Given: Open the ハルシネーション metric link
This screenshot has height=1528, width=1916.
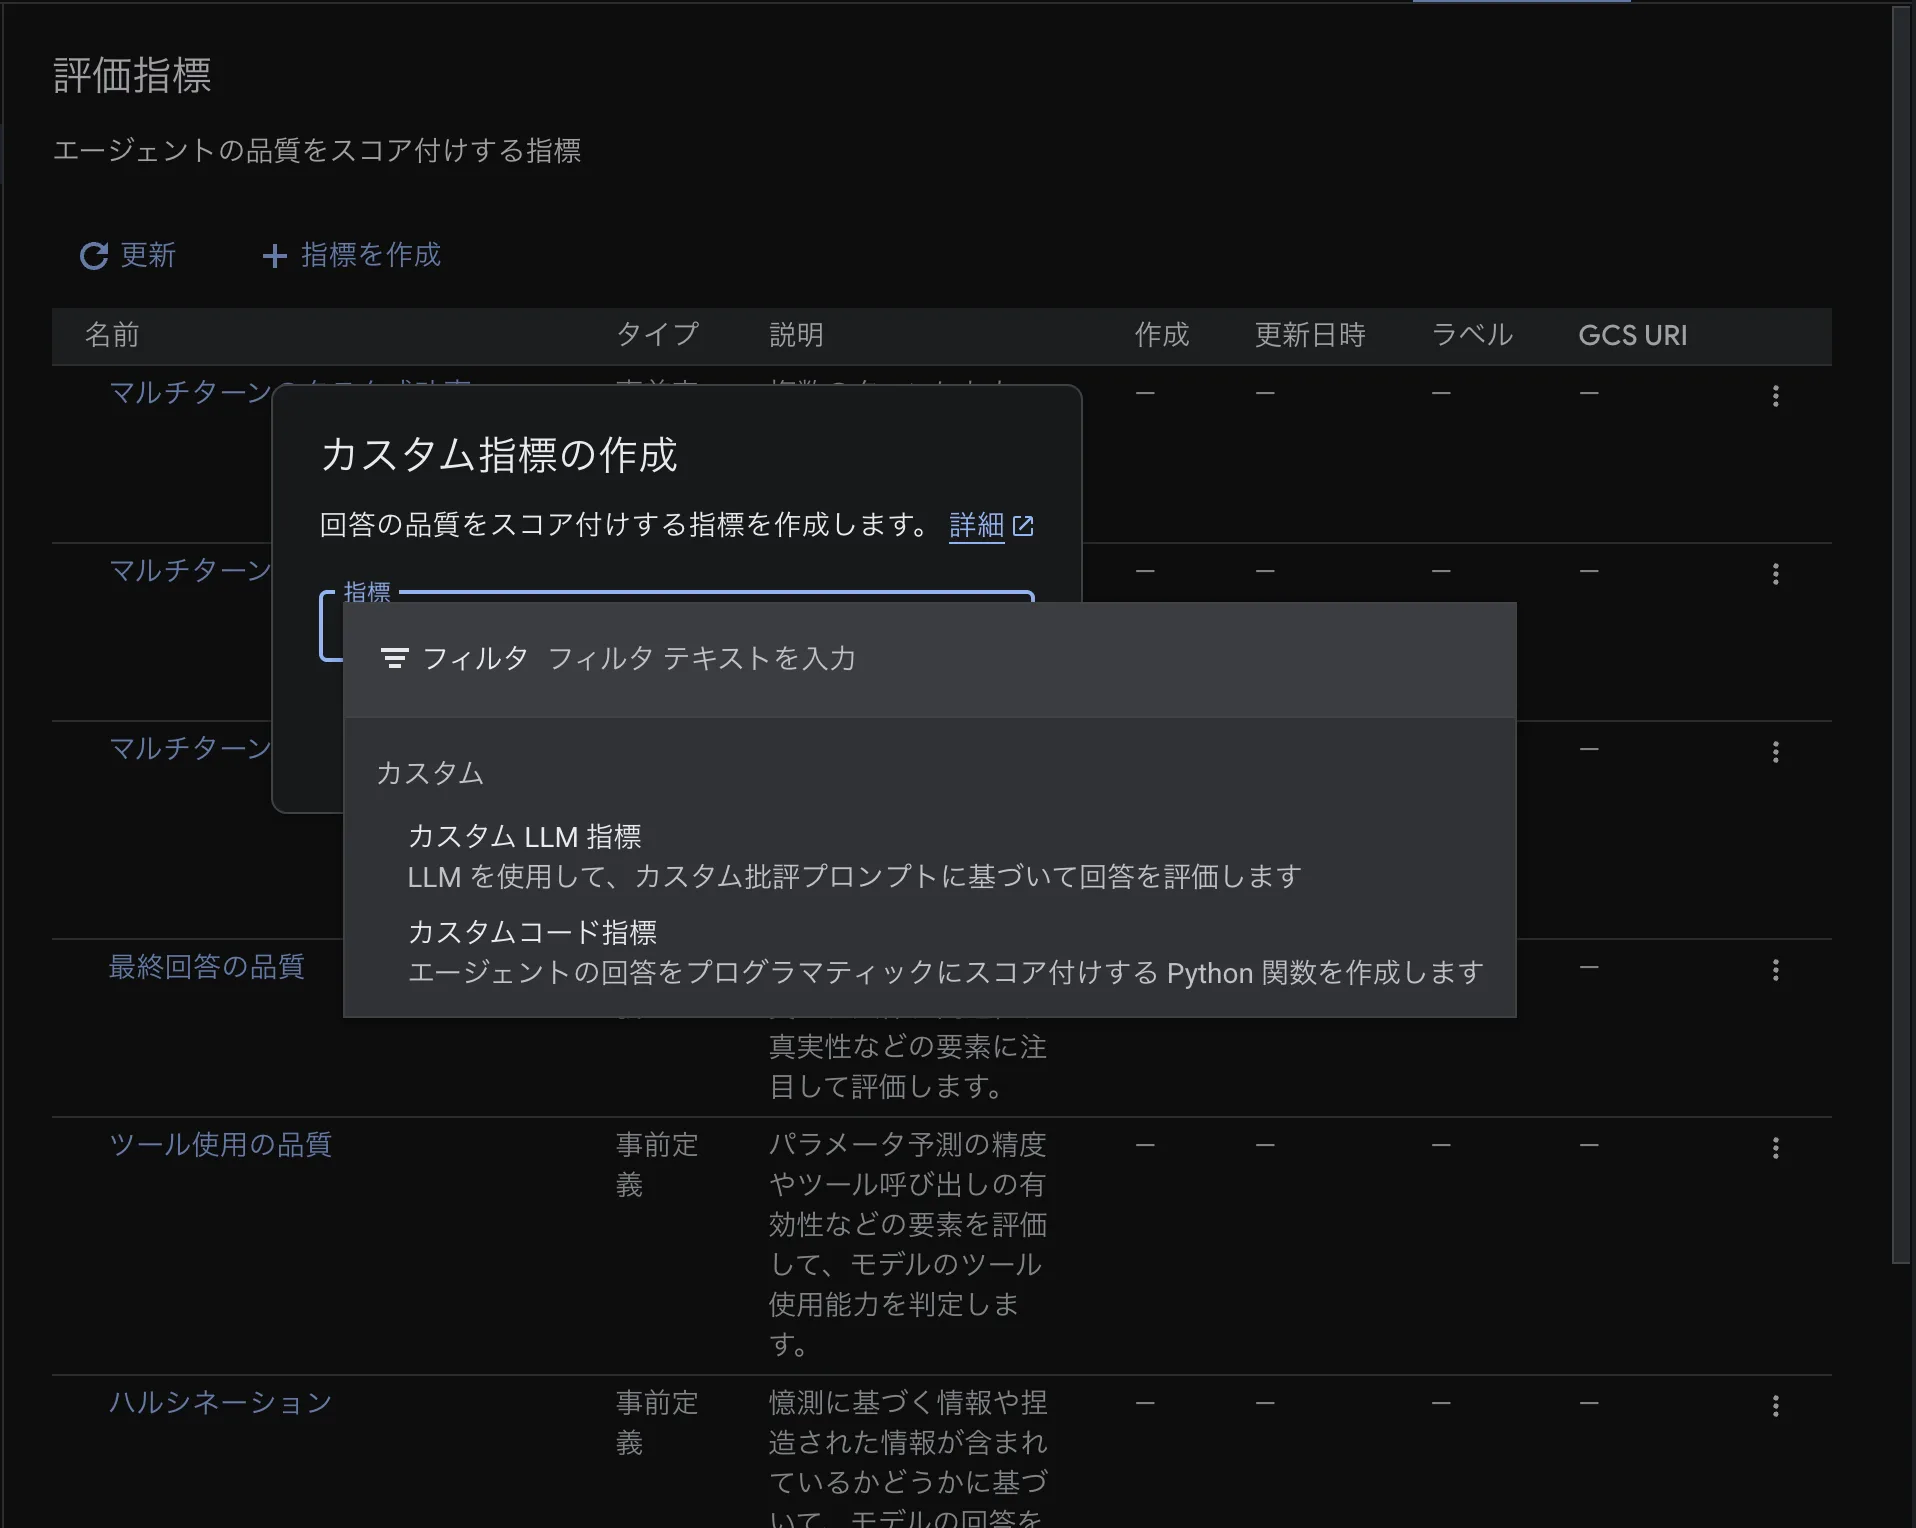Looking at the screenshot, I should 220,1403.
